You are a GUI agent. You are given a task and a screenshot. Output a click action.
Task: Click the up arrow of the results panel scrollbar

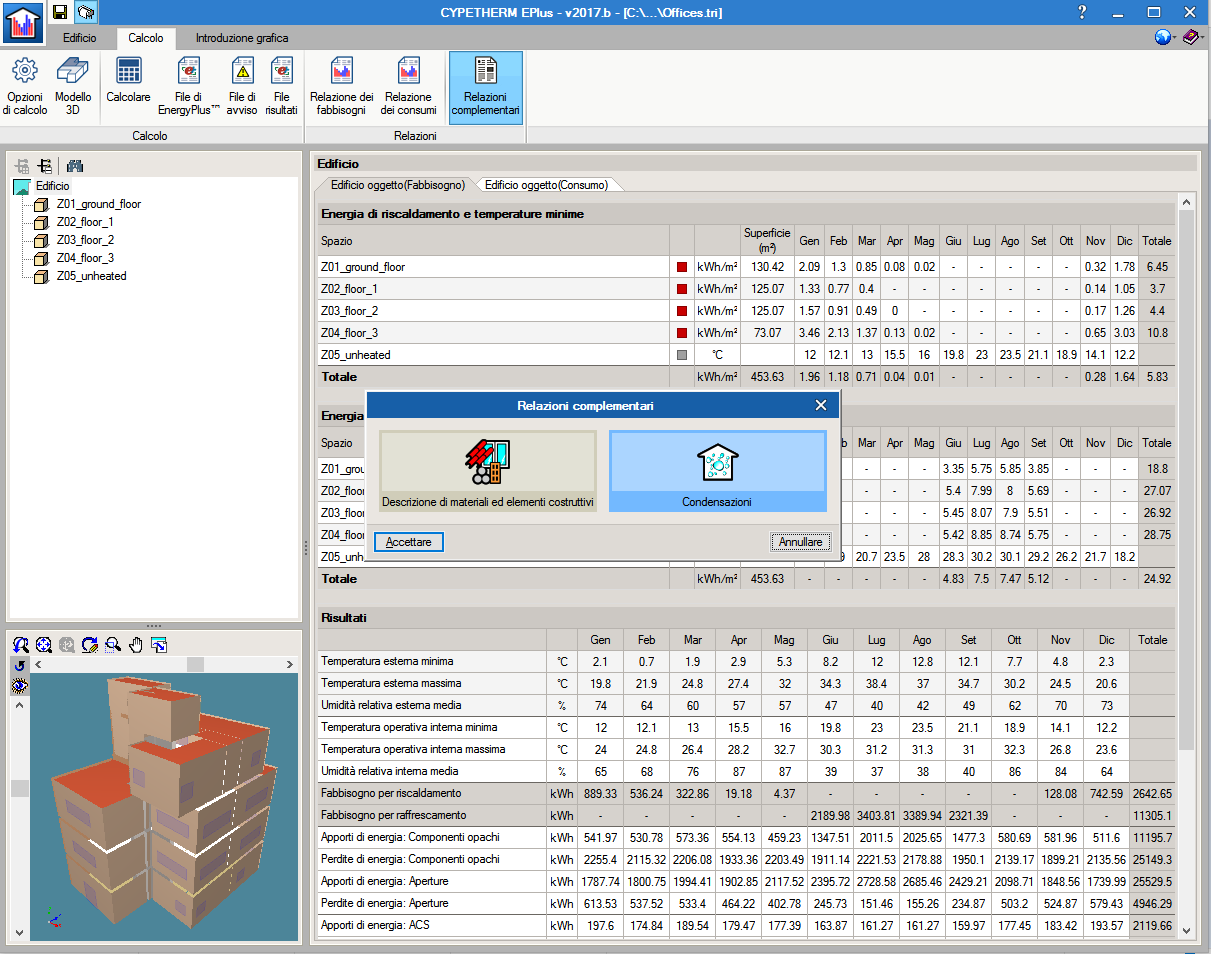tap(1187, 201)
